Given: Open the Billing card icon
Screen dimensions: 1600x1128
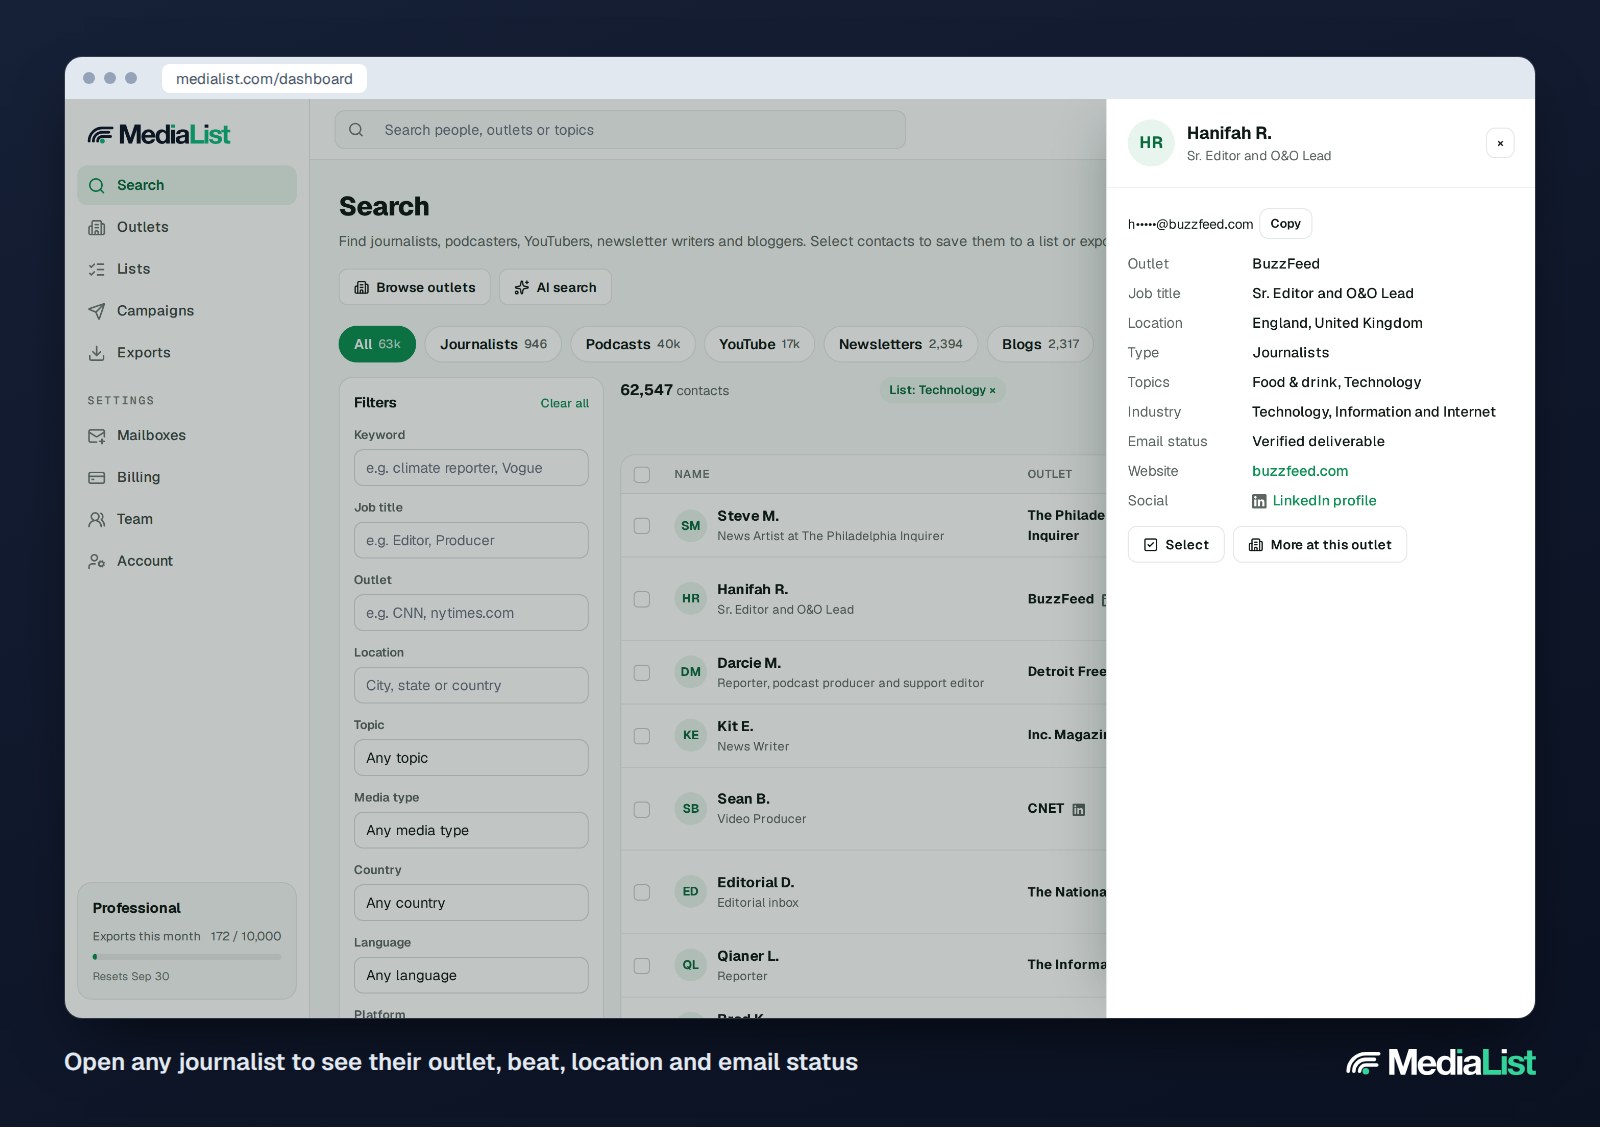Looking at the screenshot, I should coord(97,478).
